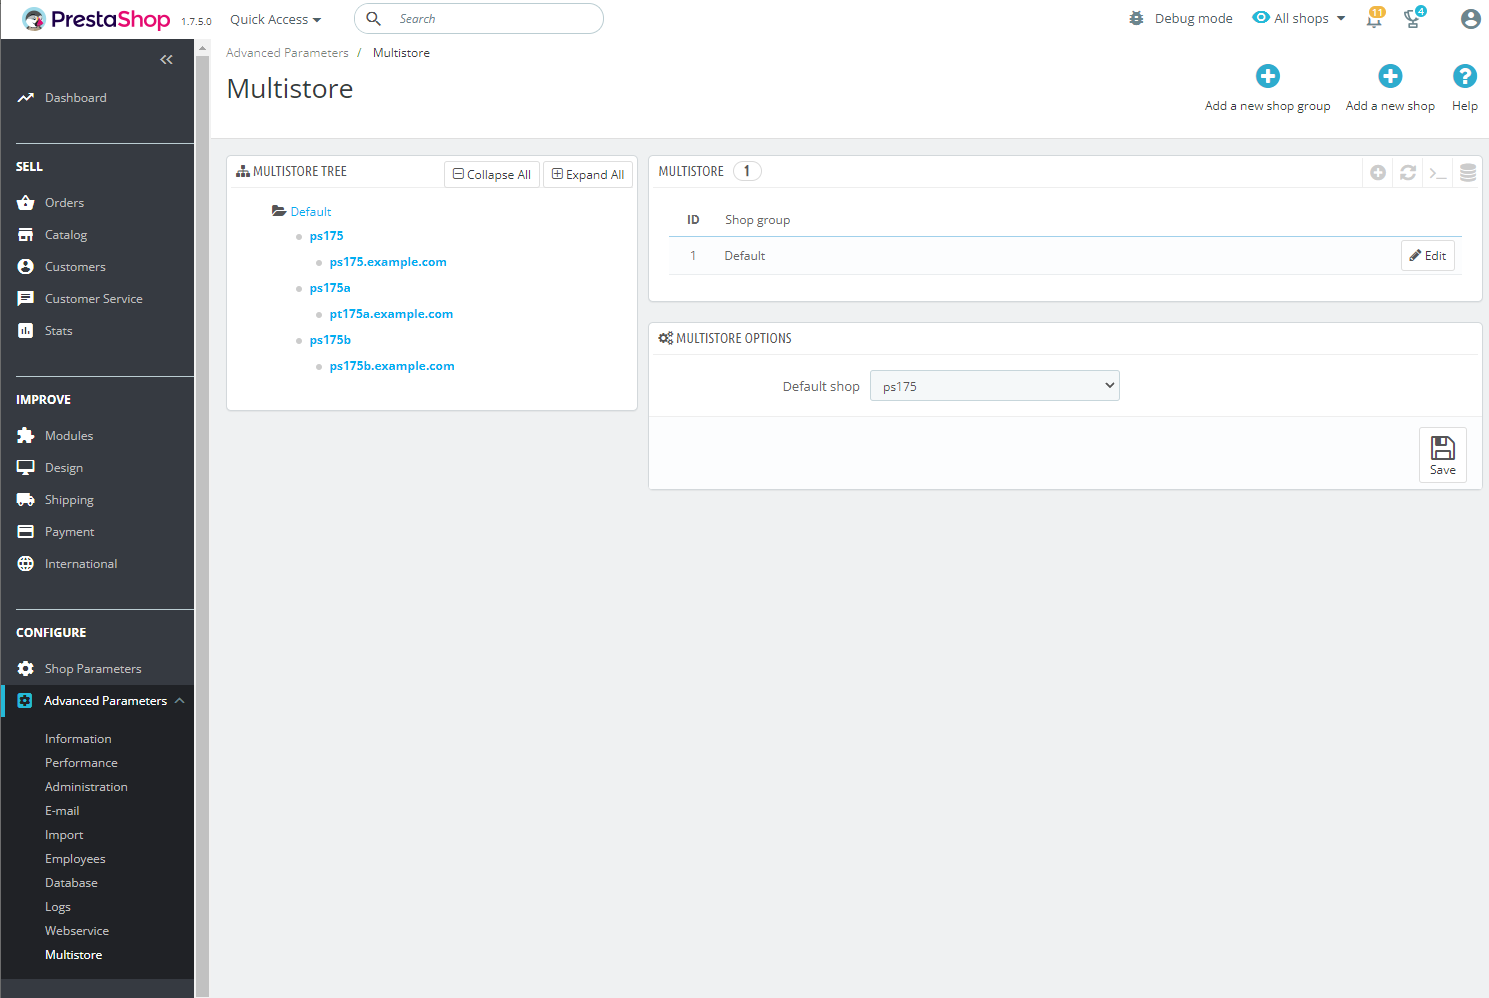Click Add a new shop group plus icon

(x=1268, y=76)
